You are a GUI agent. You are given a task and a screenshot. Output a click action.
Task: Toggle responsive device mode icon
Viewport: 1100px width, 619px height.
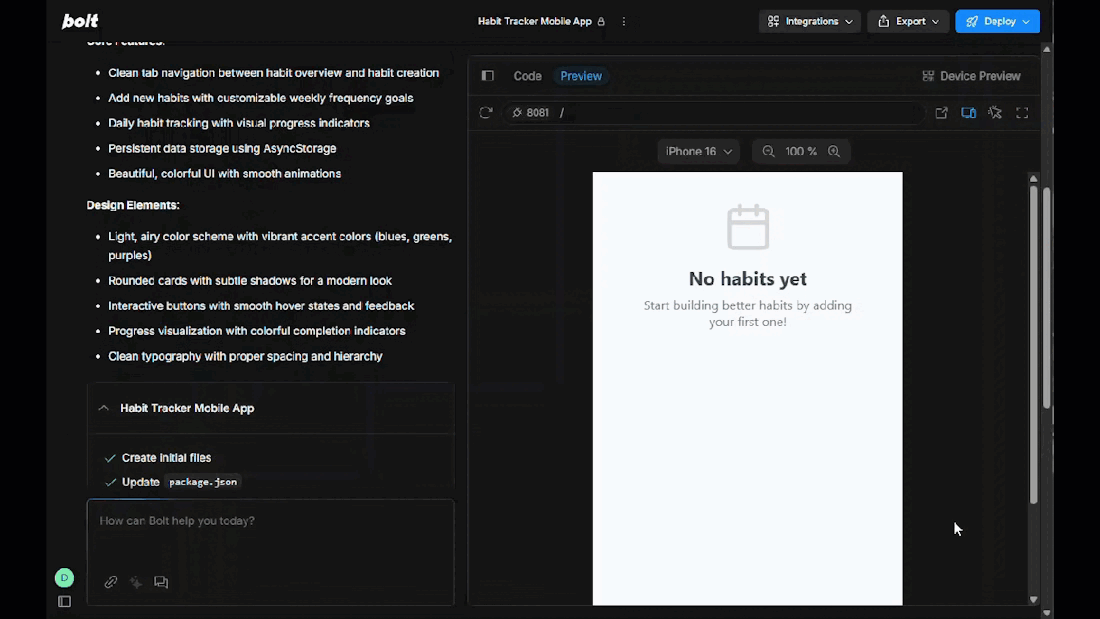(968, 112)
